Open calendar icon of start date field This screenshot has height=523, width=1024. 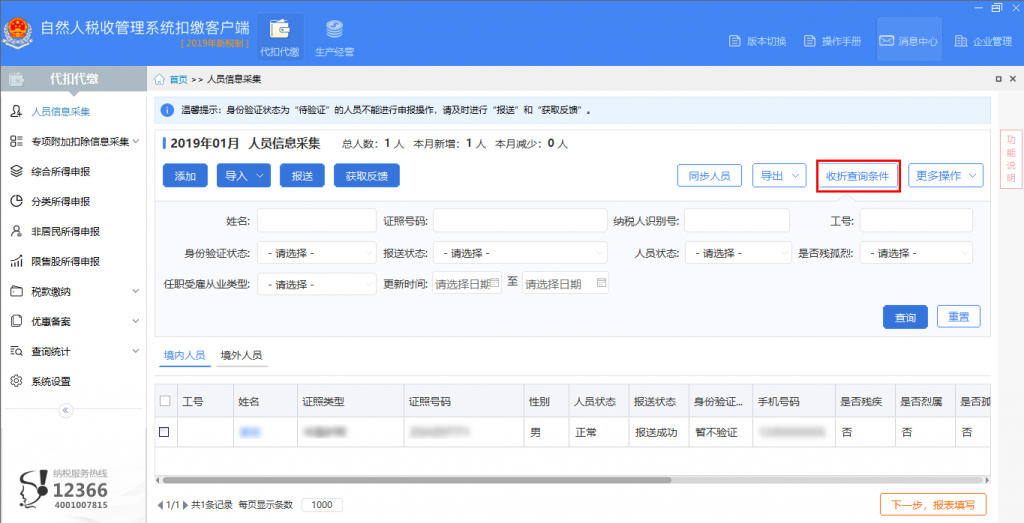[494, 283]
